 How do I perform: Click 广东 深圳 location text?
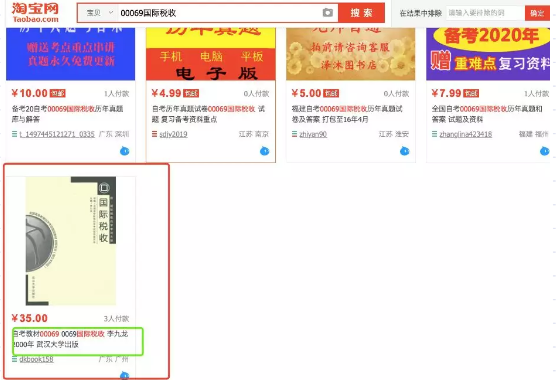[114, 134]
